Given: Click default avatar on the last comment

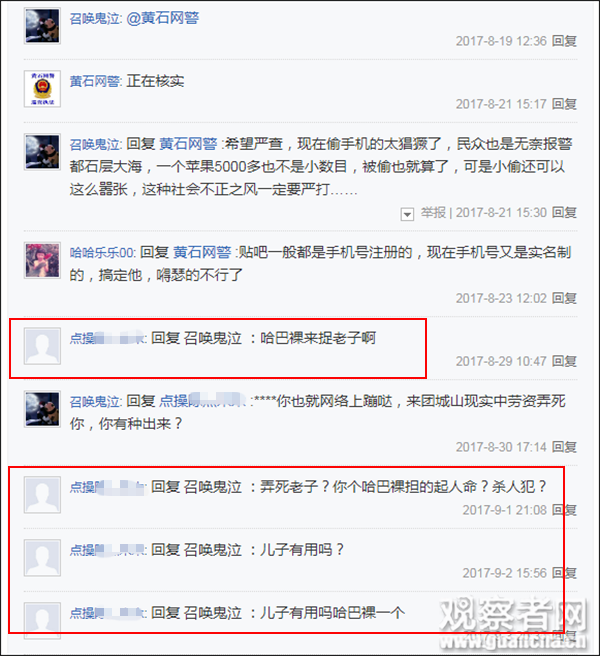Looking at the screenshot, I should point(42,620).
